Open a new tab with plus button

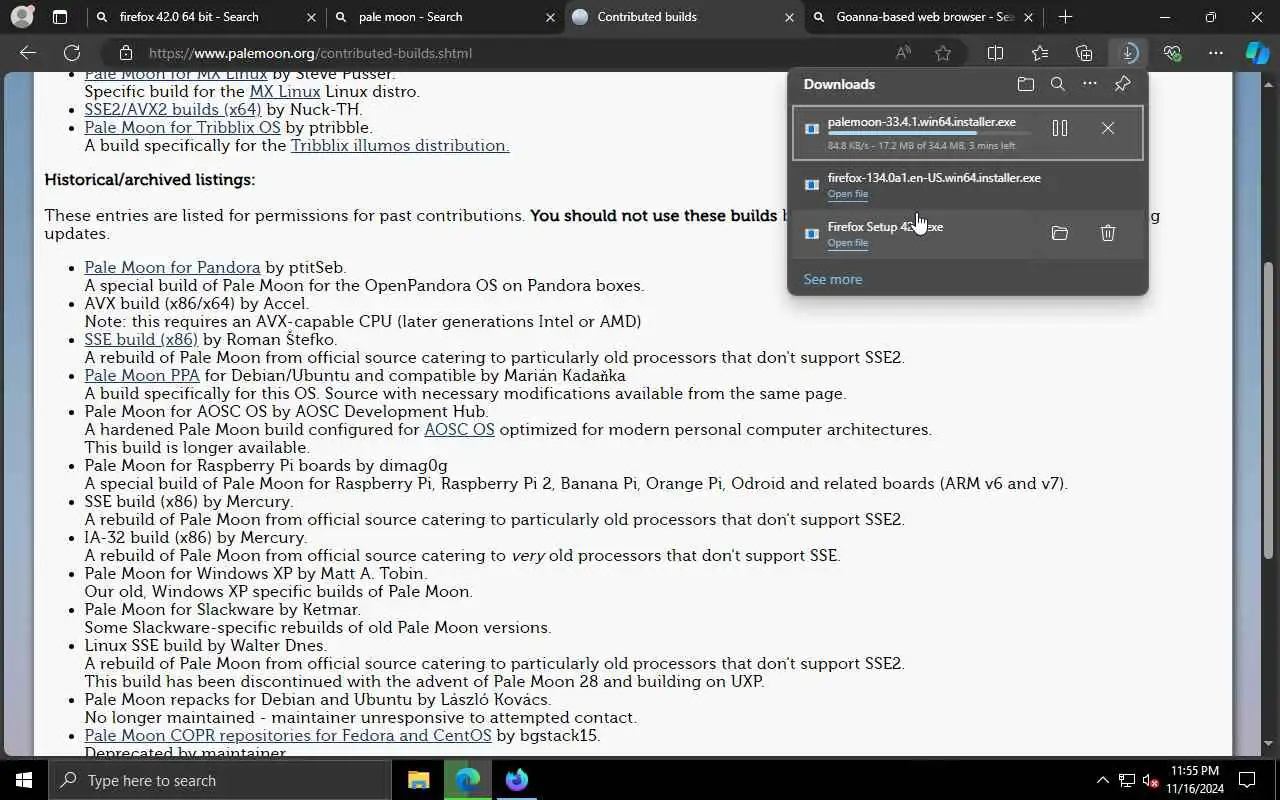click(1065, 17)
